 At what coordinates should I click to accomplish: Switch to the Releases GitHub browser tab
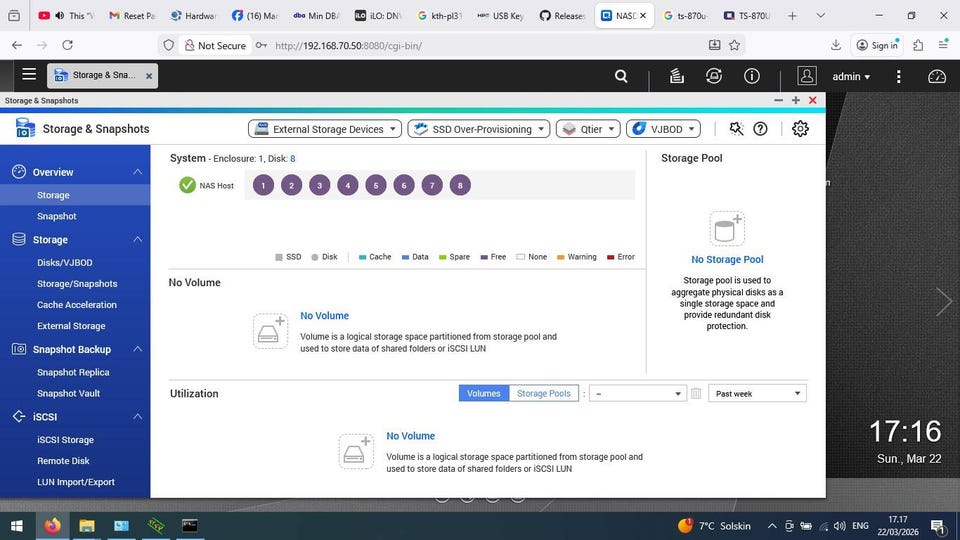(562, 16)
